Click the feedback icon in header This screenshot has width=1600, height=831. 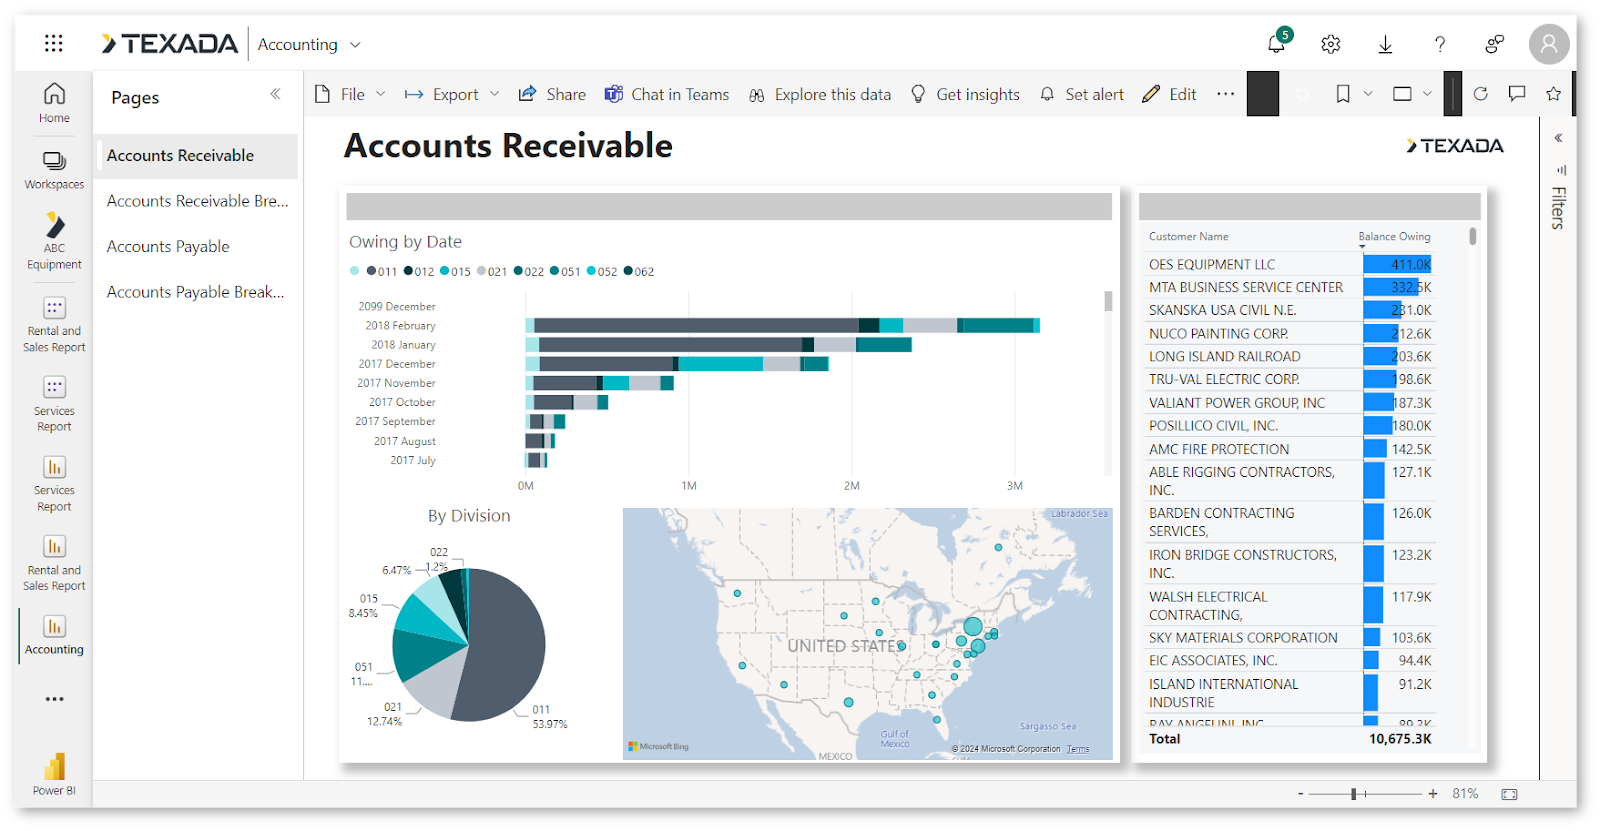click(1494, 44)
